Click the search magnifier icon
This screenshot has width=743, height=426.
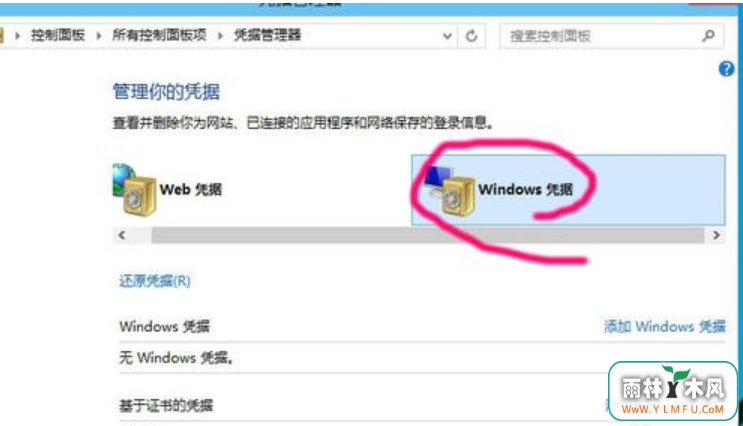(x=708, y=36)
